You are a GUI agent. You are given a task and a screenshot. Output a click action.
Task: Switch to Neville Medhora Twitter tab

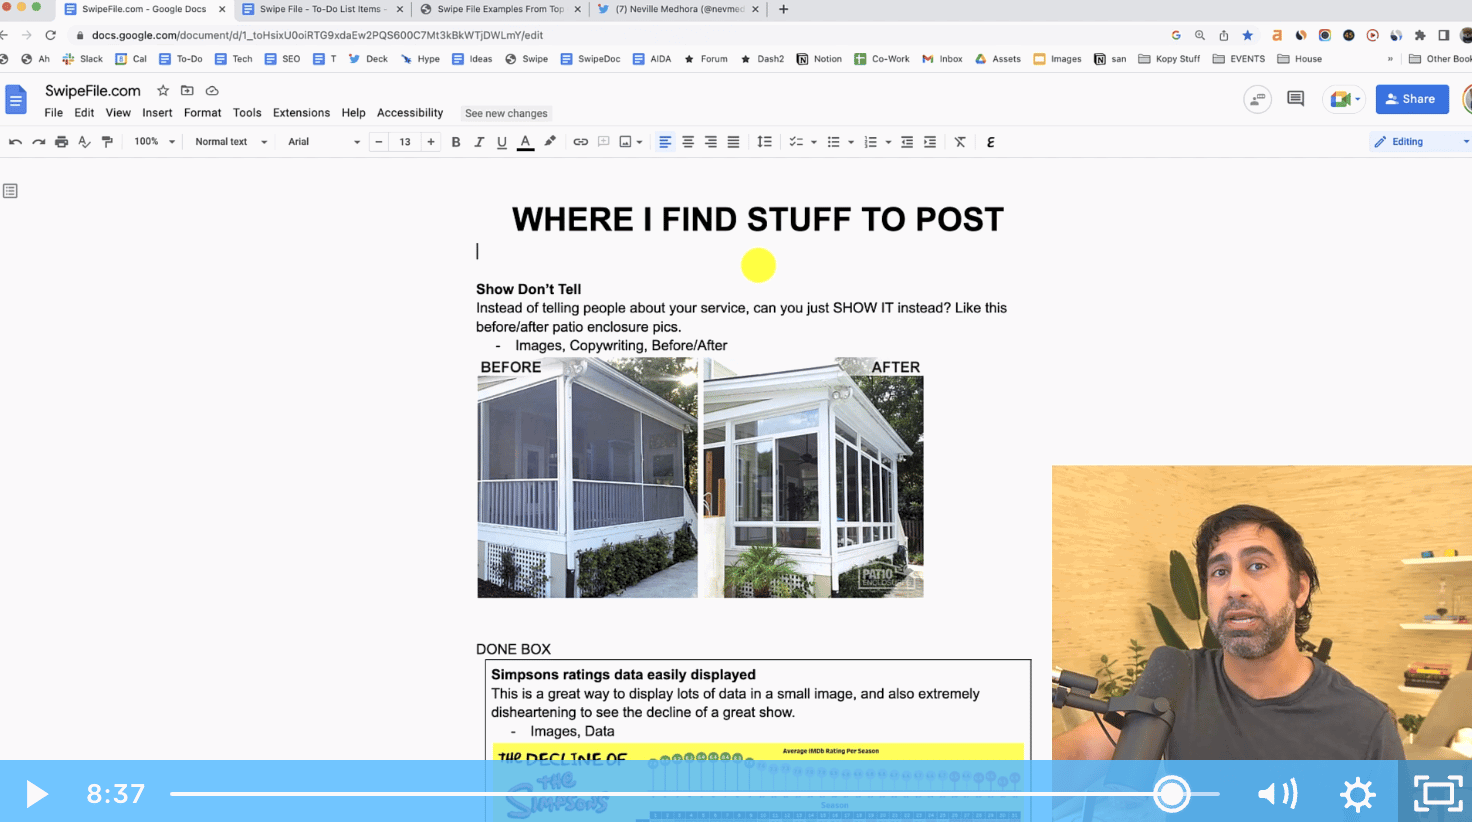coord(679,9)
